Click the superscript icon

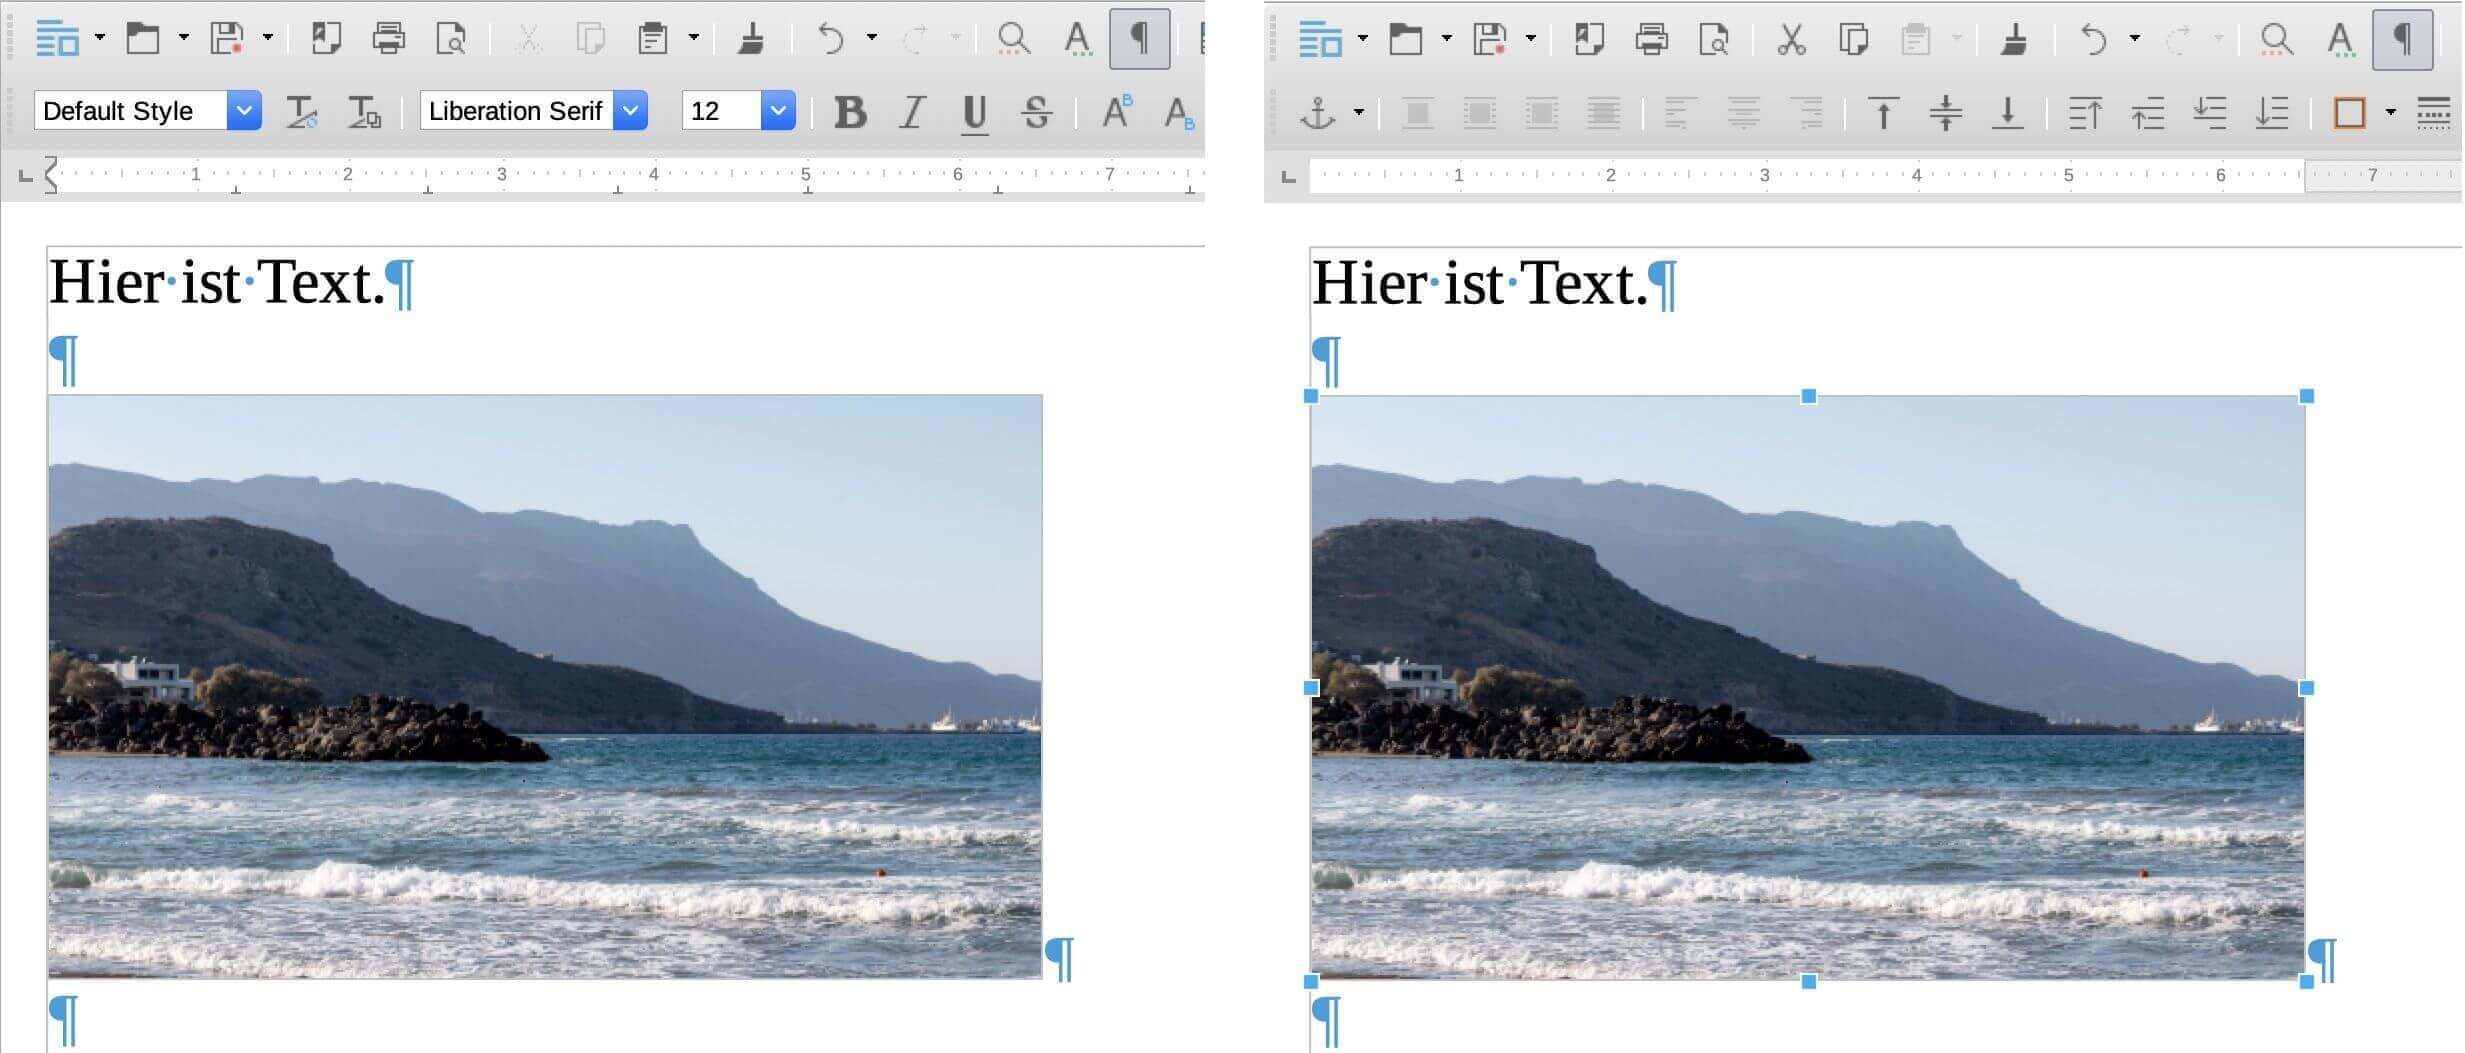pyautogui.click(x=1116, y=110)
